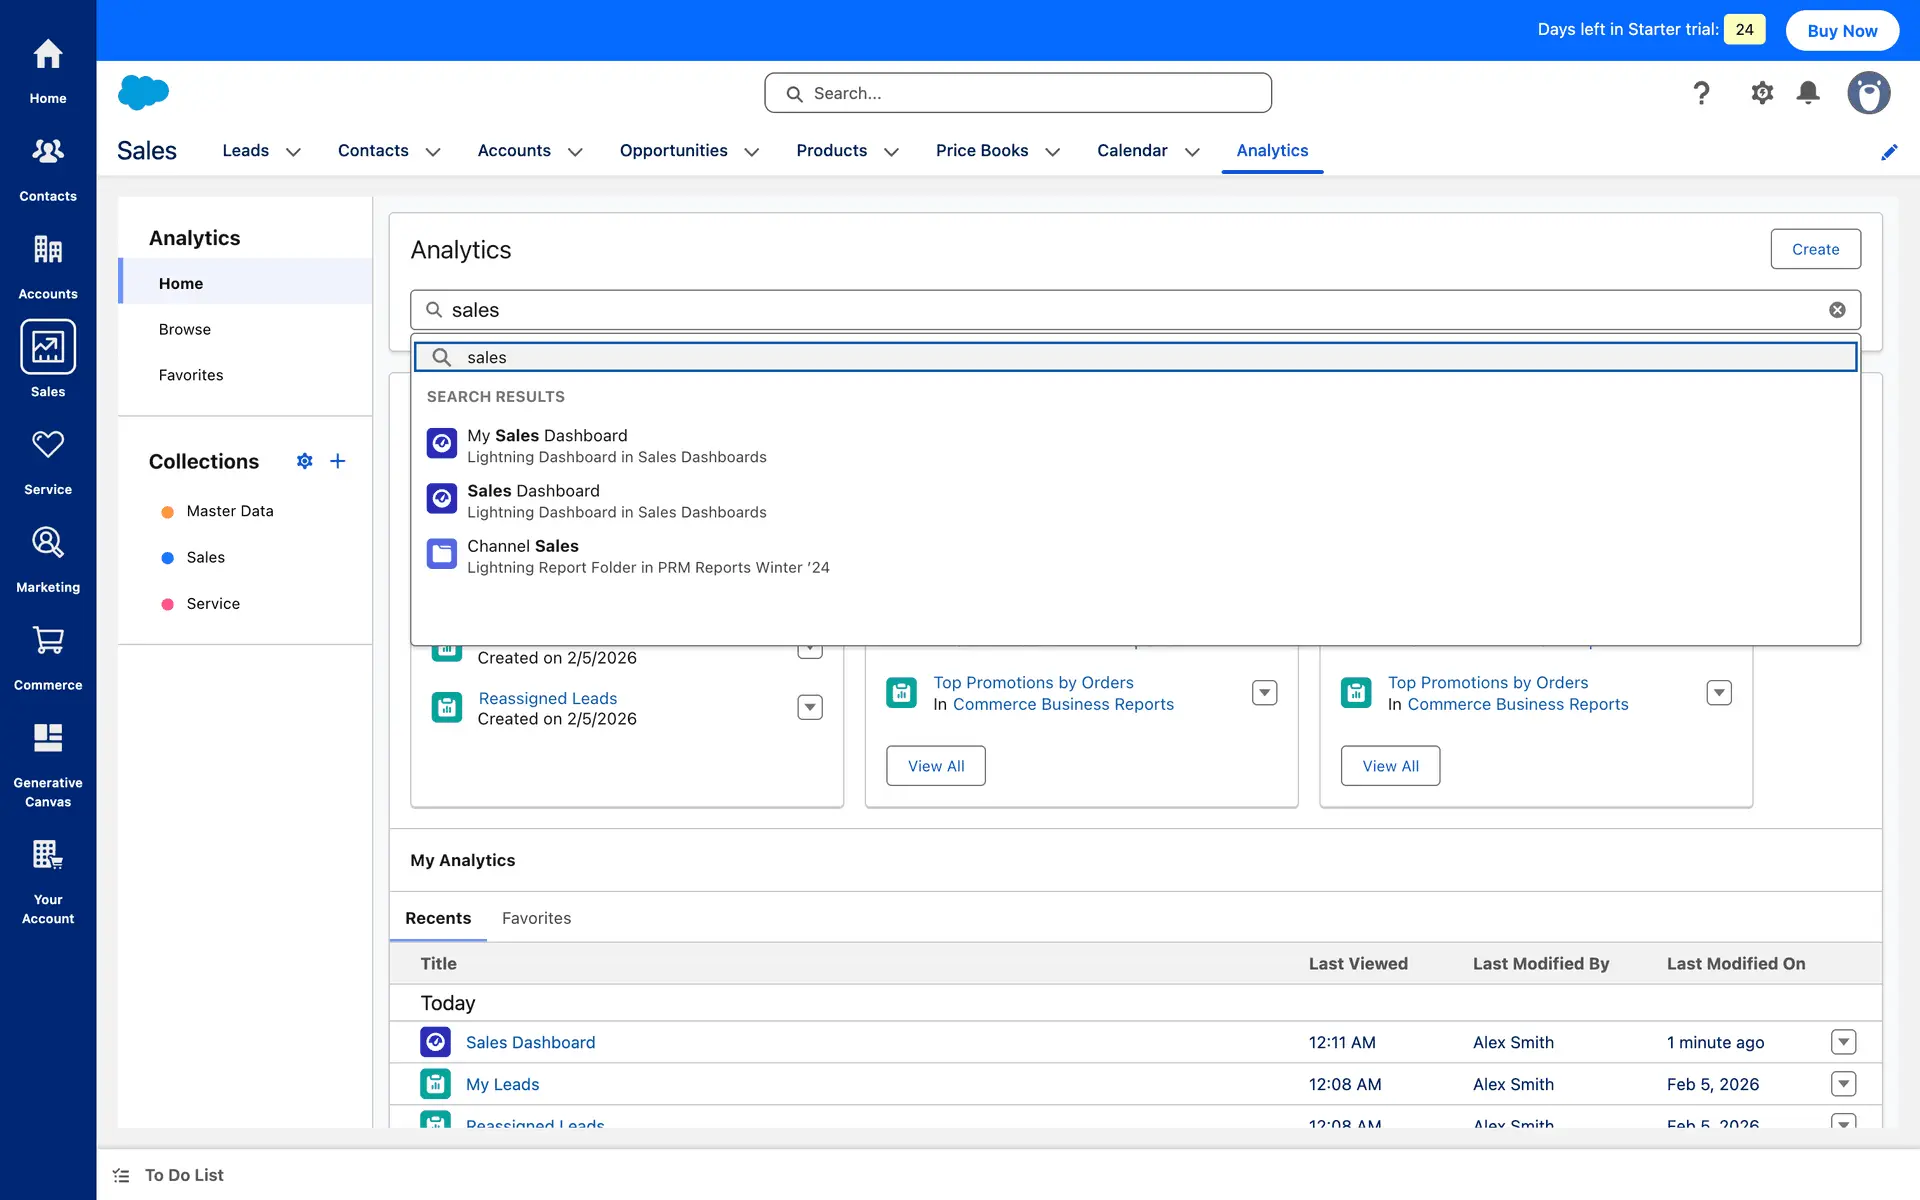This screenshot has width=1920, height=1200.
Task: Expand the Opportunities tab dropdown chevron
Action: tap(752, 152)
